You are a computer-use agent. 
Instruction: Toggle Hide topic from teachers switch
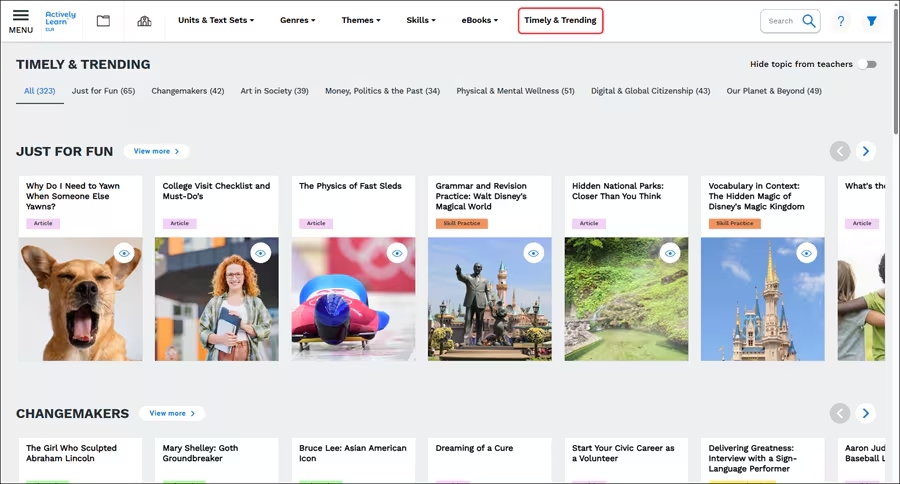[x=867, y=64]
